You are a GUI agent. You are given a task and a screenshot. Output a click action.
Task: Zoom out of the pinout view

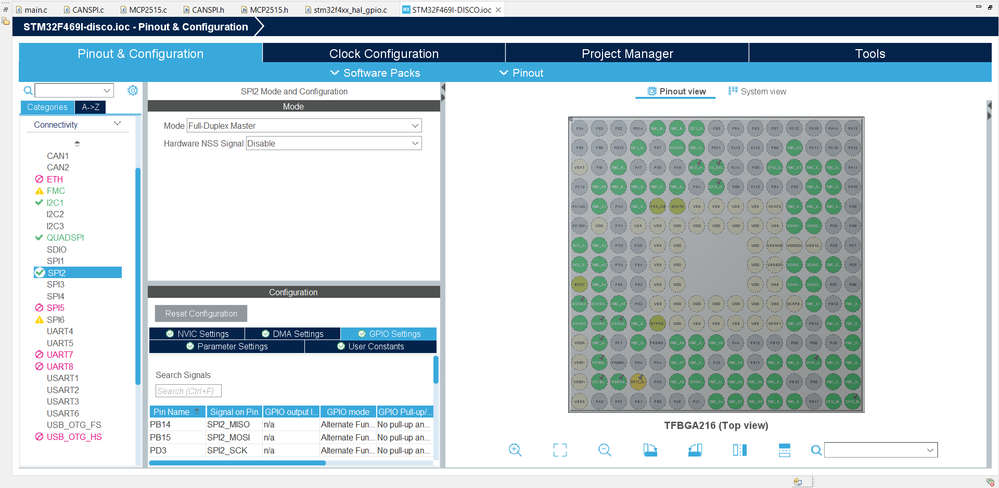coord(605,450)
